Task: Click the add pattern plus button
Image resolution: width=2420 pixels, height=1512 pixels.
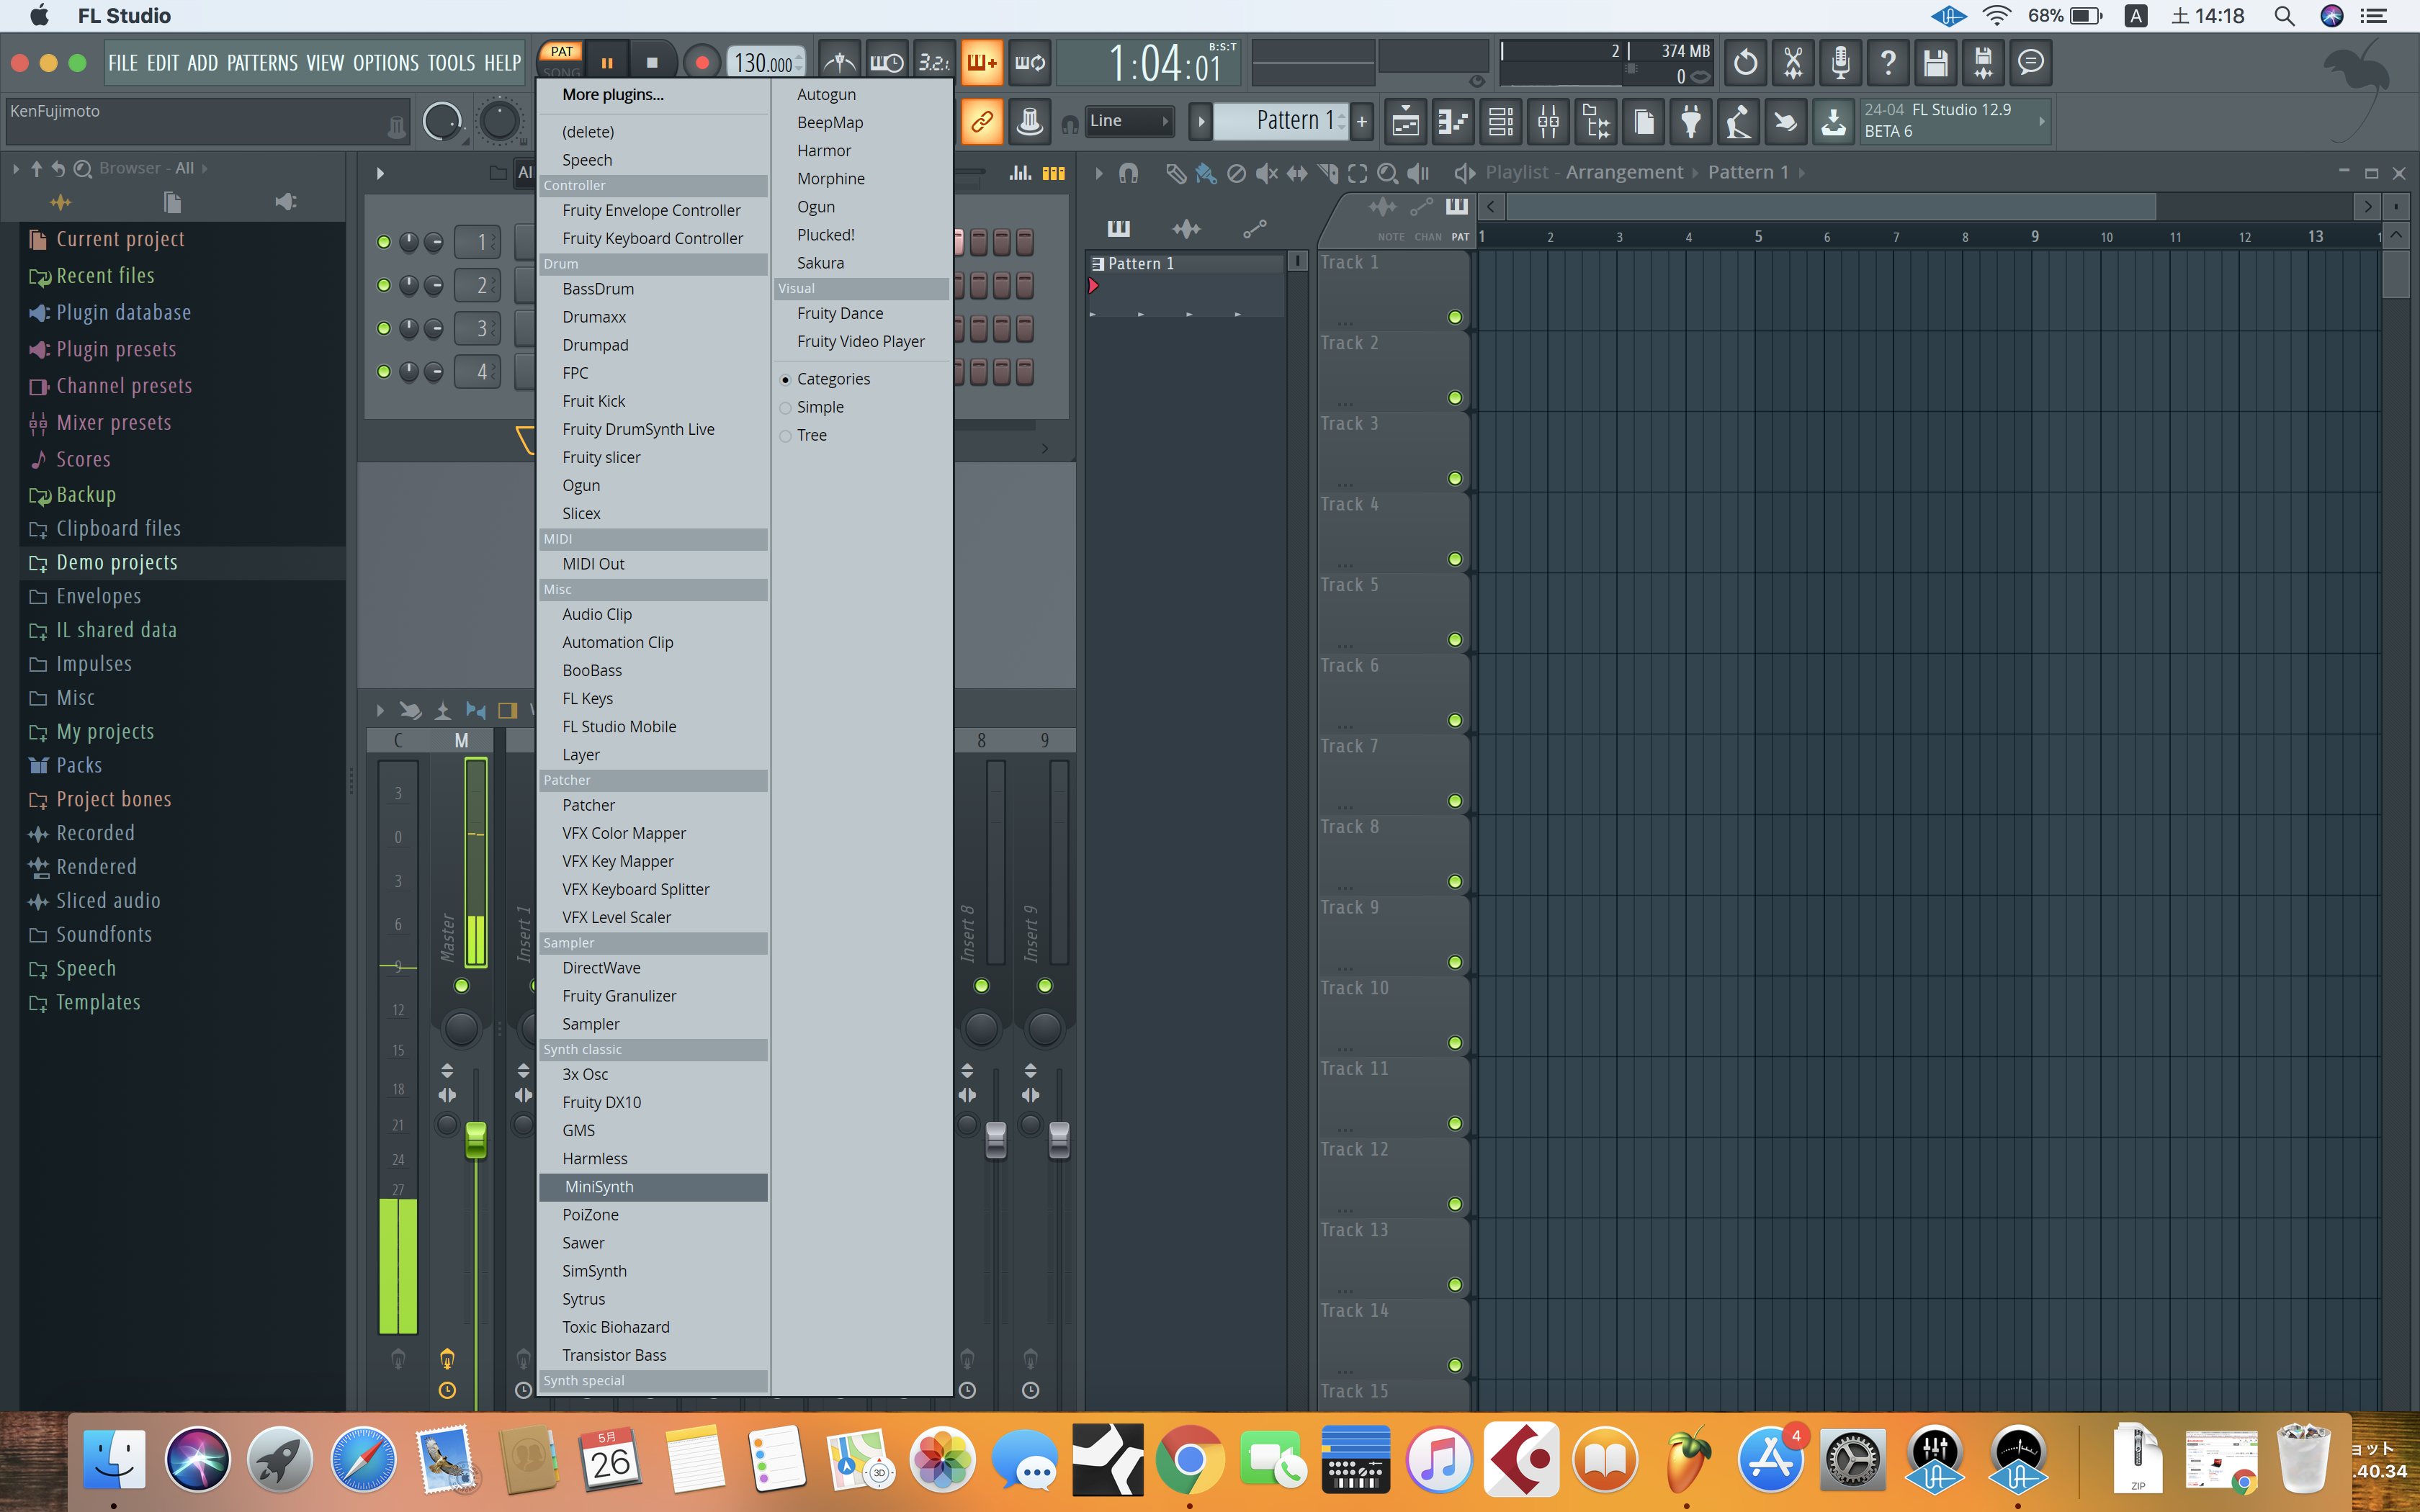Action: tap(1361, 121)
